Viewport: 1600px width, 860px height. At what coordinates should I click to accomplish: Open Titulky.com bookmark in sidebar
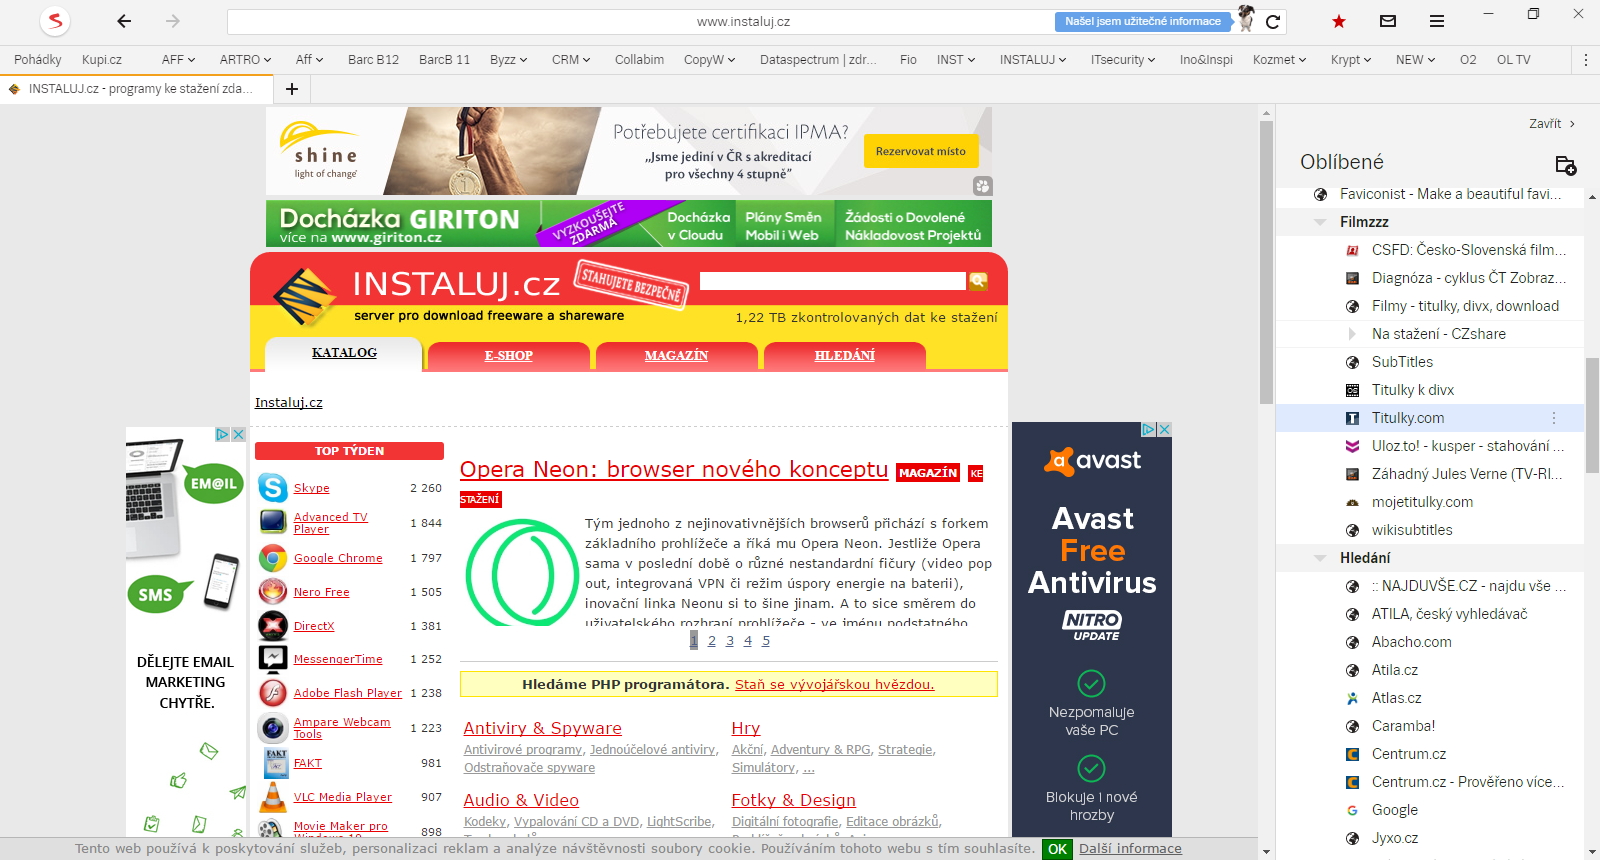(1408, 418)
